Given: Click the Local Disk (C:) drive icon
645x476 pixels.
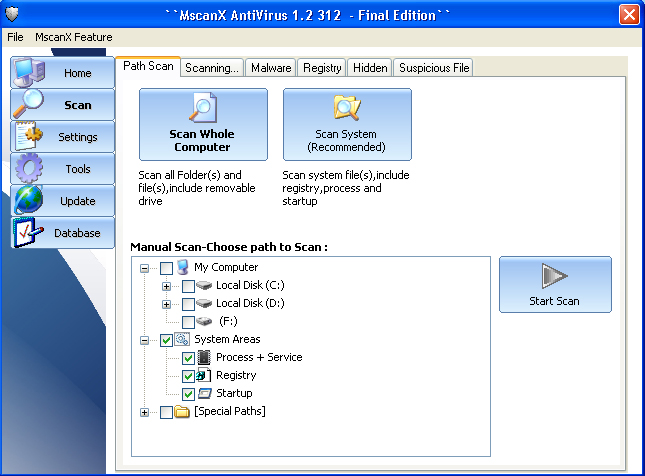Looking at the screenshot, I should point(204,285).
